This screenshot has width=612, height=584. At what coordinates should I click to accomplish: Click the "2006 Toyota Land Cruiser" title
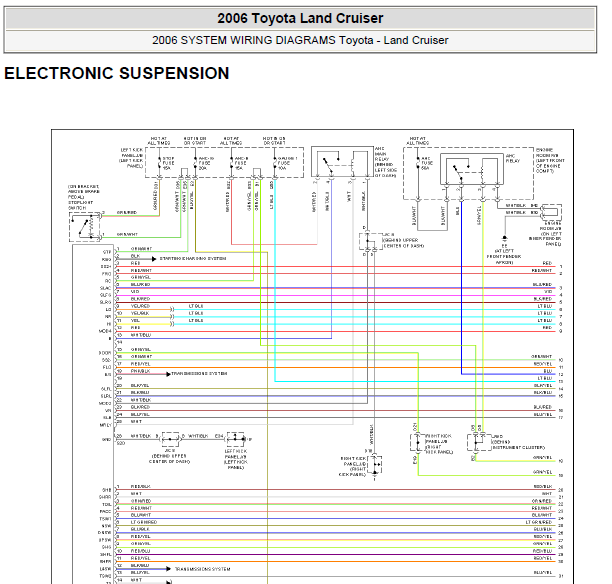[x=300, y=18]
